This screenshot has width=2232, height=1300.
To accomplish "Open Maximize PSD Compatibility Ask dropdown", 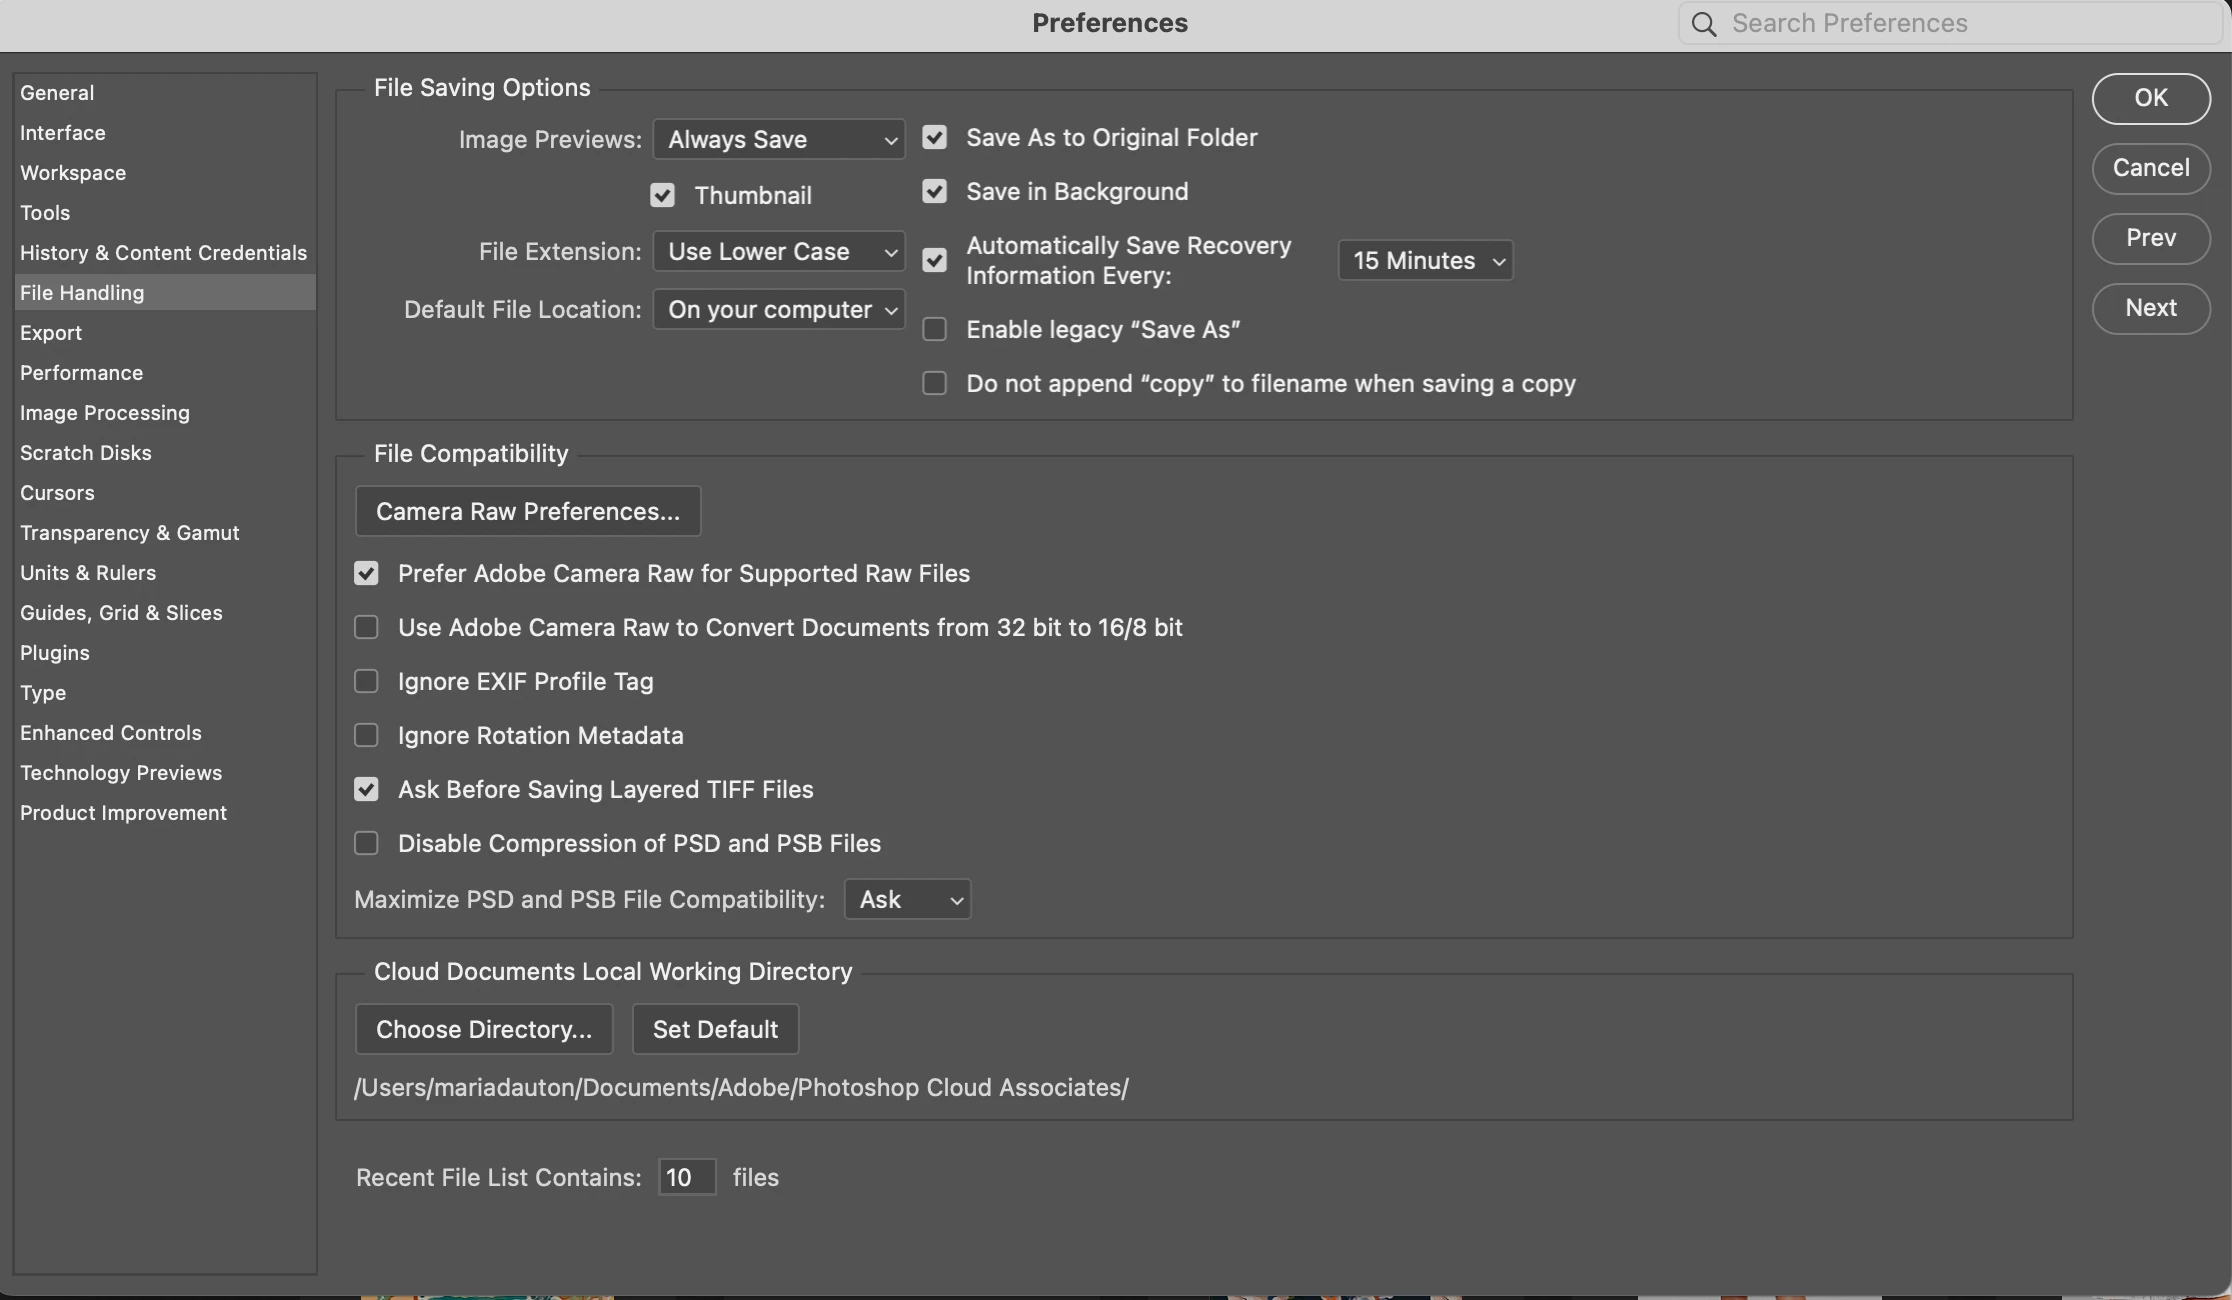I will (x=906, y=900).
